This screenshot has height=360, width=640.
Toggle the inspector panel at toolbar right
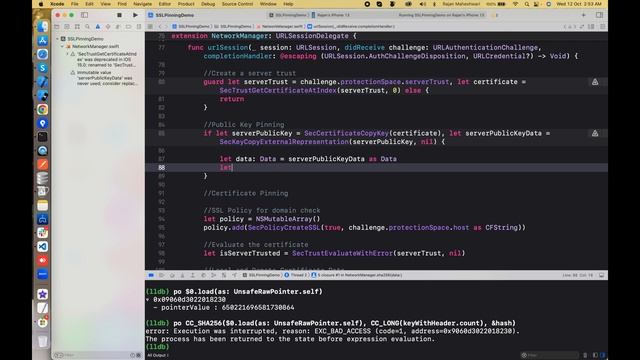[599, 15]
